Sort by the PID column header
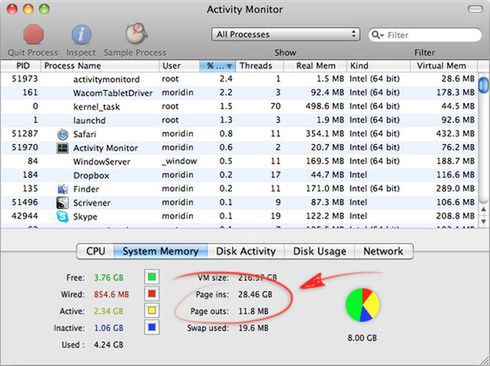This screenshot has width=490, height=366. click(21, 66)
